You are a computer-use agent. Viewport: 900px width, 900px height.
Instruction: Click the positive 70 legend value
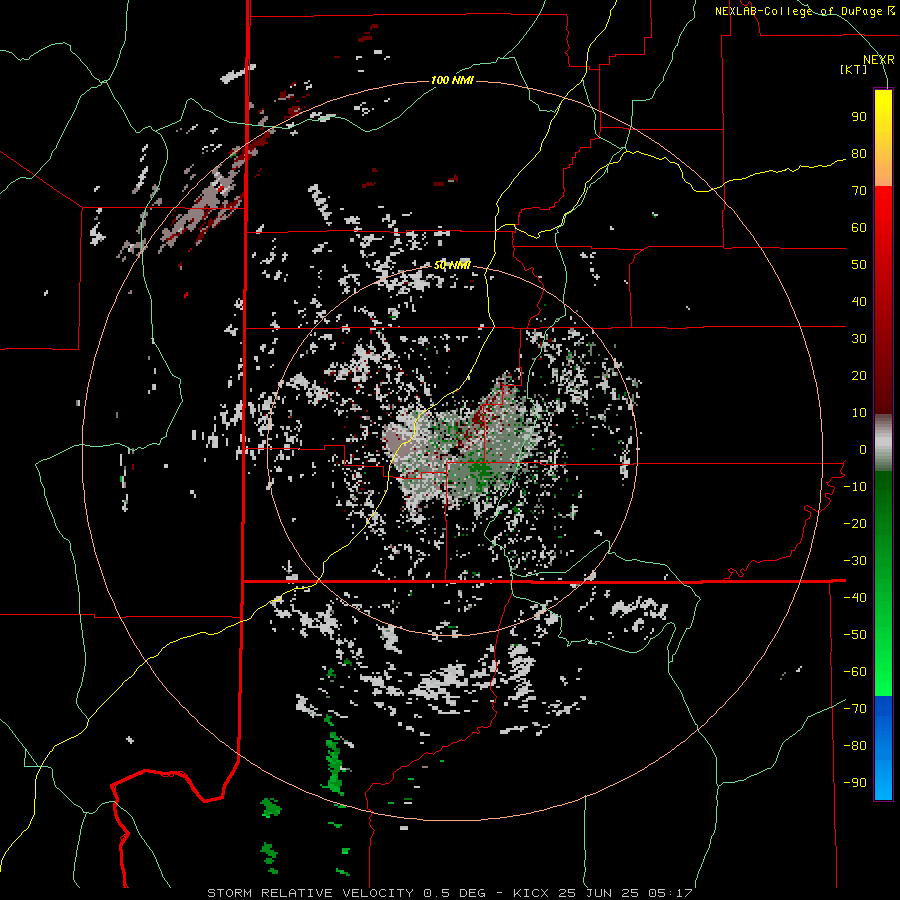(859, 191)
